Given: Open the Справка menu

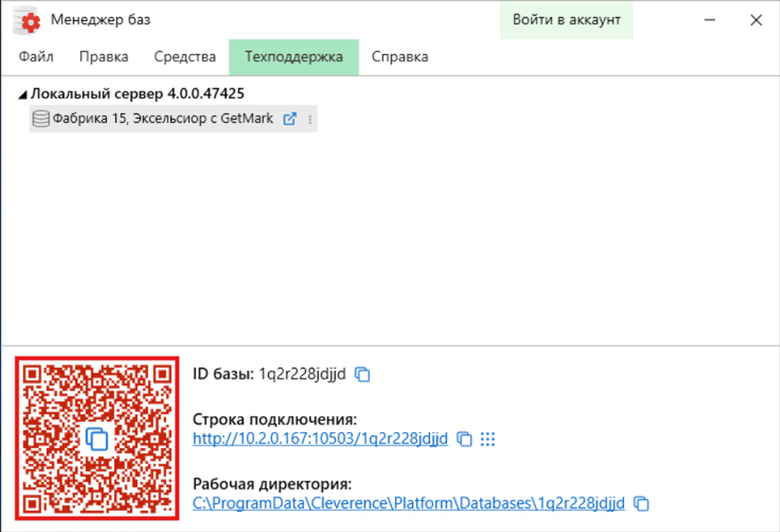Looking at the screenshot, I should (x=399, y=57).
